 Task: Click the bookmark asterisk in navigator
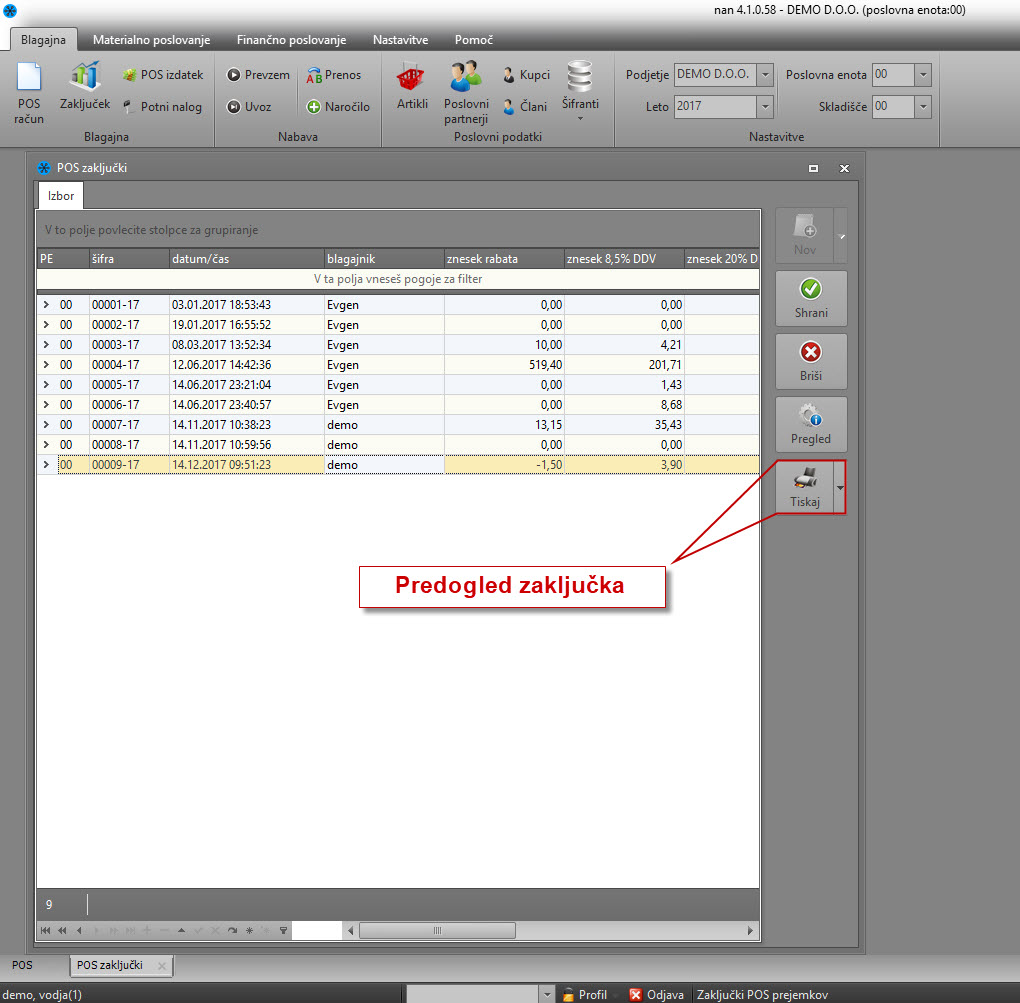[249, 930]
